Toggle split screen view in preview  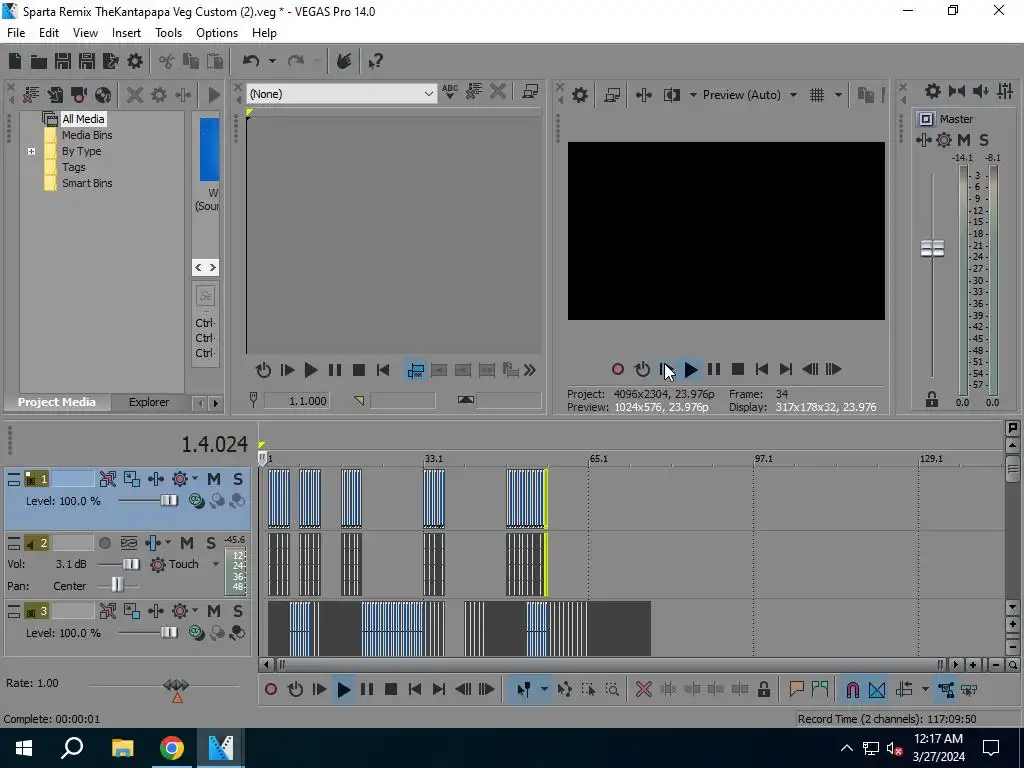coord(672,95)
